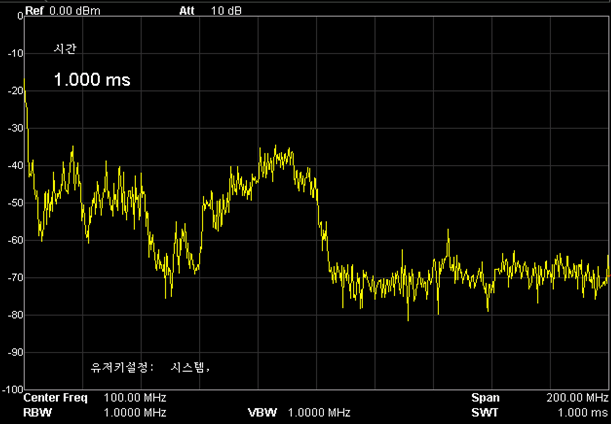Select the Att 10 dB readout
611x424 pixels.
[210, 11]
